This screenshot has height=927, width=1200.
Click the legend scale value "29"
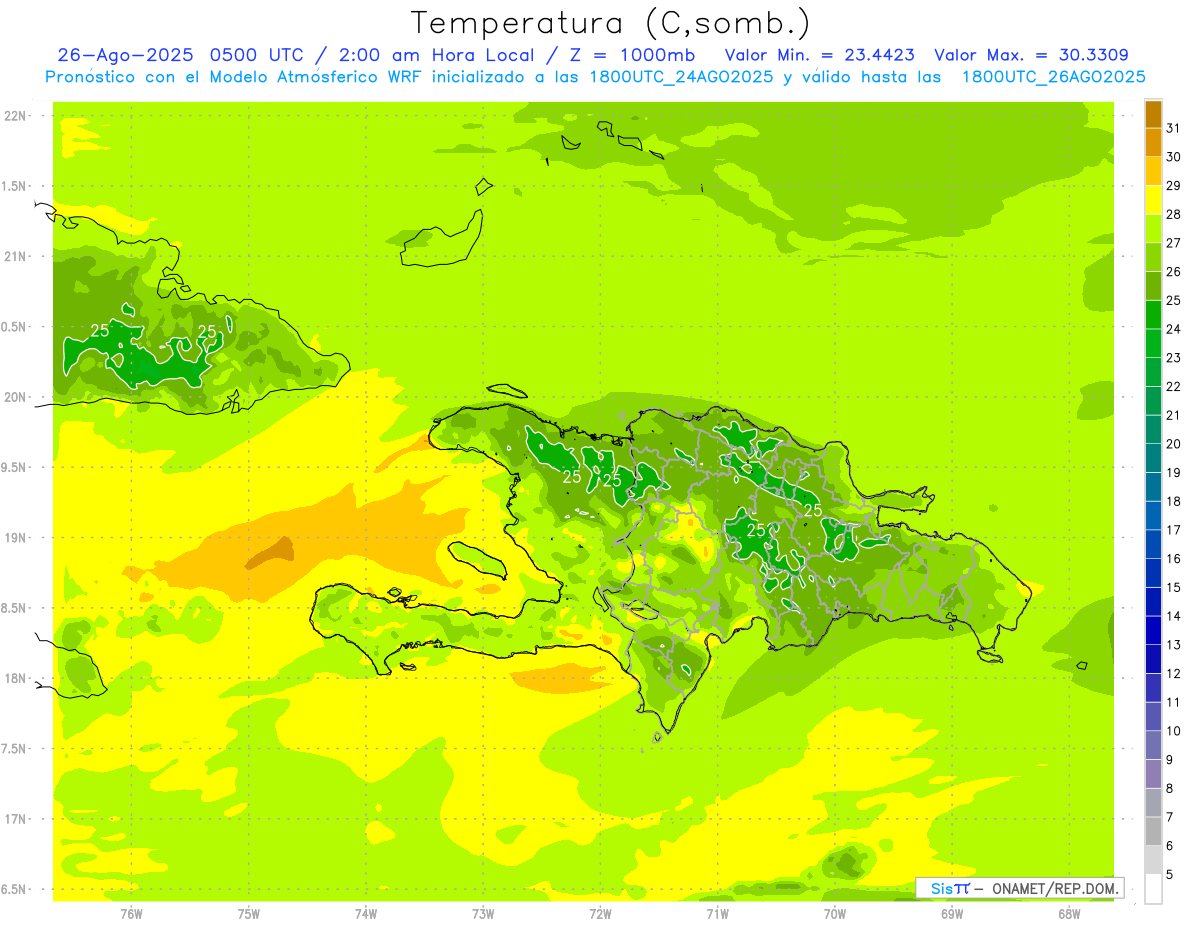coord(1174,185)
